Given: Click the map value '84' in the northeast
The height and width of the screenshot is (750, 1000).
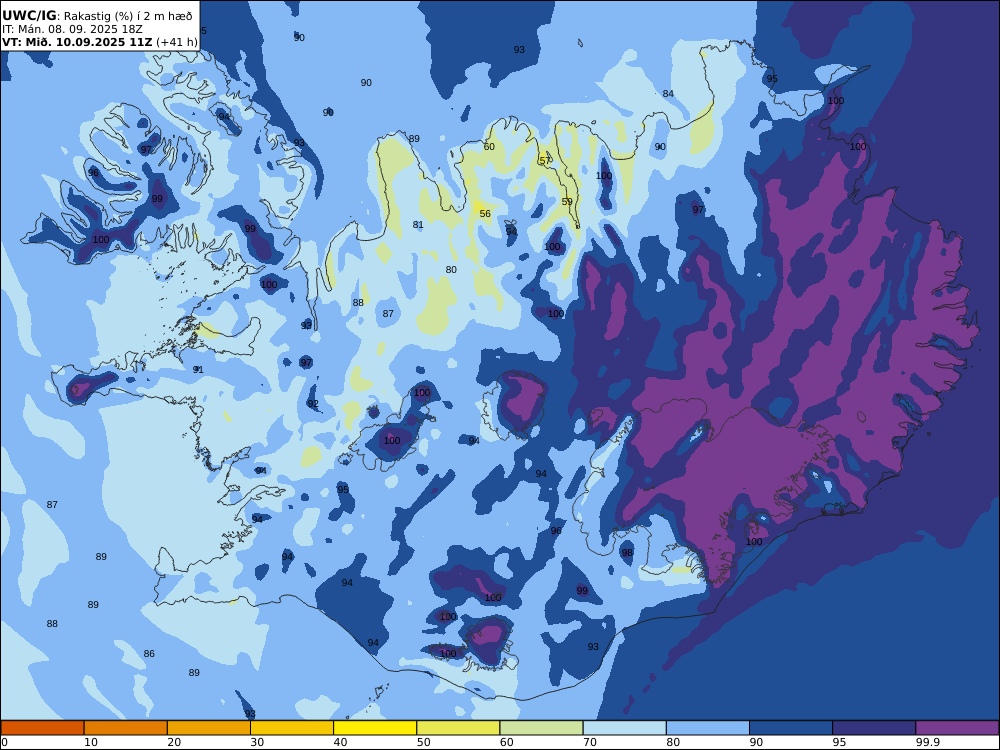Looking at the screenshot, I should coord(668,94).
